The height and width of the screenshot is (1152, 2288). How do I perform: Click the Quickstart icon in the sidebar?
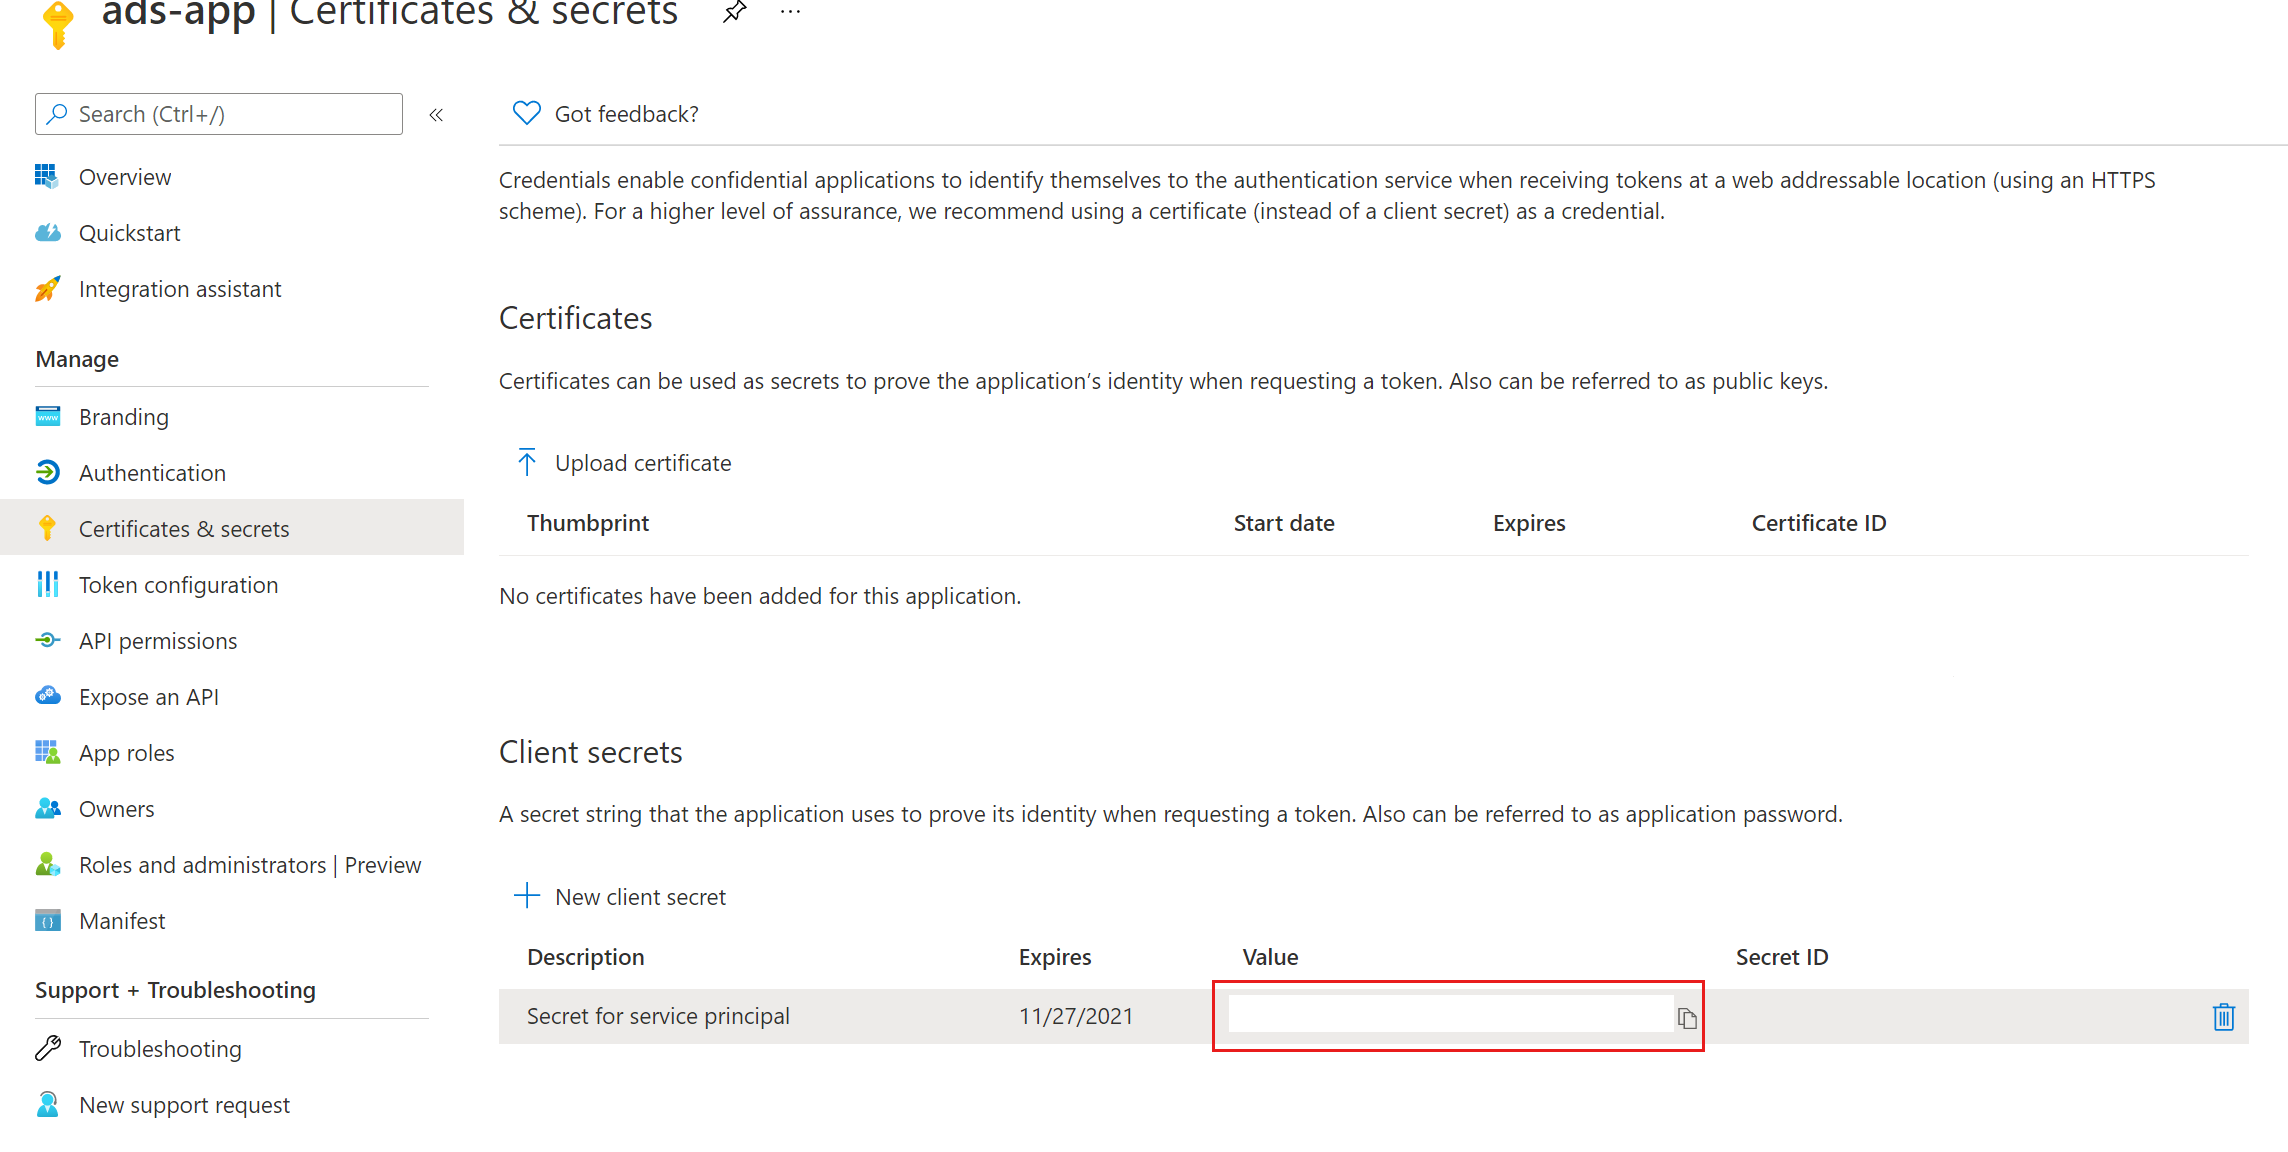click(47, 232)
